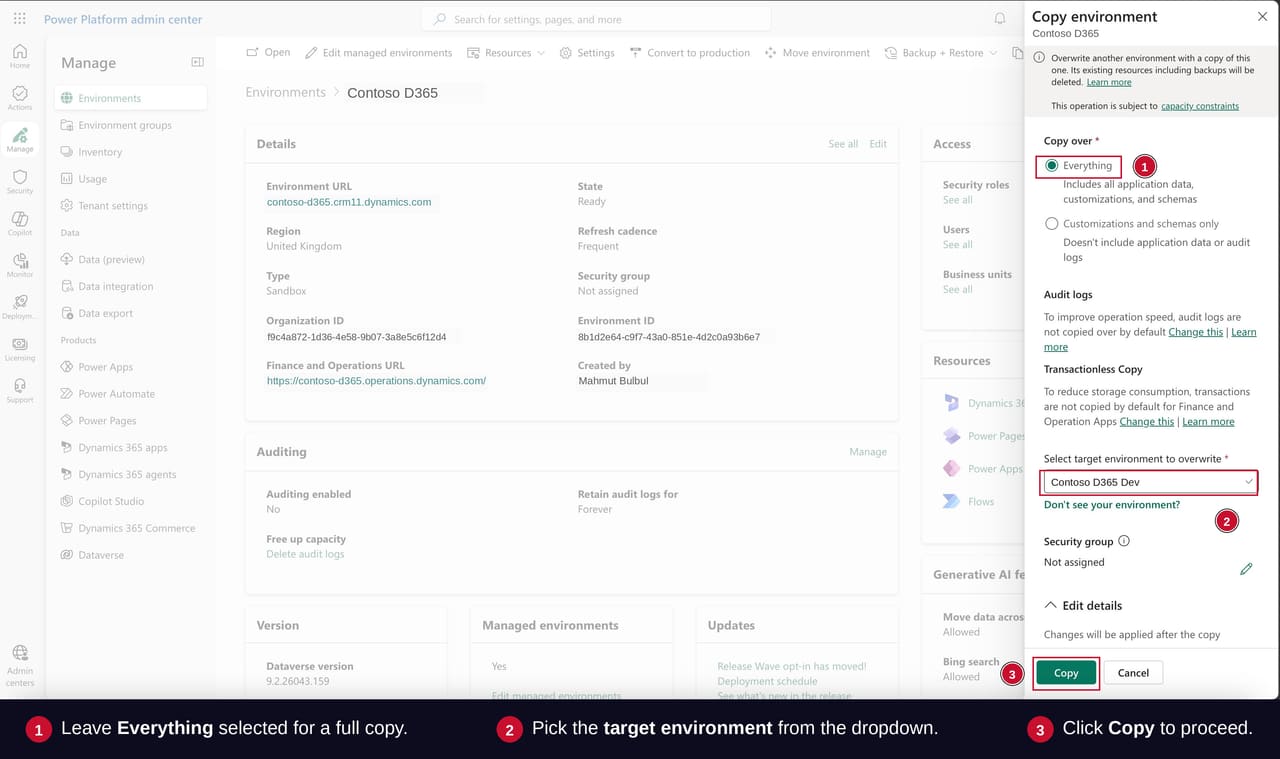Click Don't see your environment link
Screen dimensions: 1280x759
coord(1112,505)
